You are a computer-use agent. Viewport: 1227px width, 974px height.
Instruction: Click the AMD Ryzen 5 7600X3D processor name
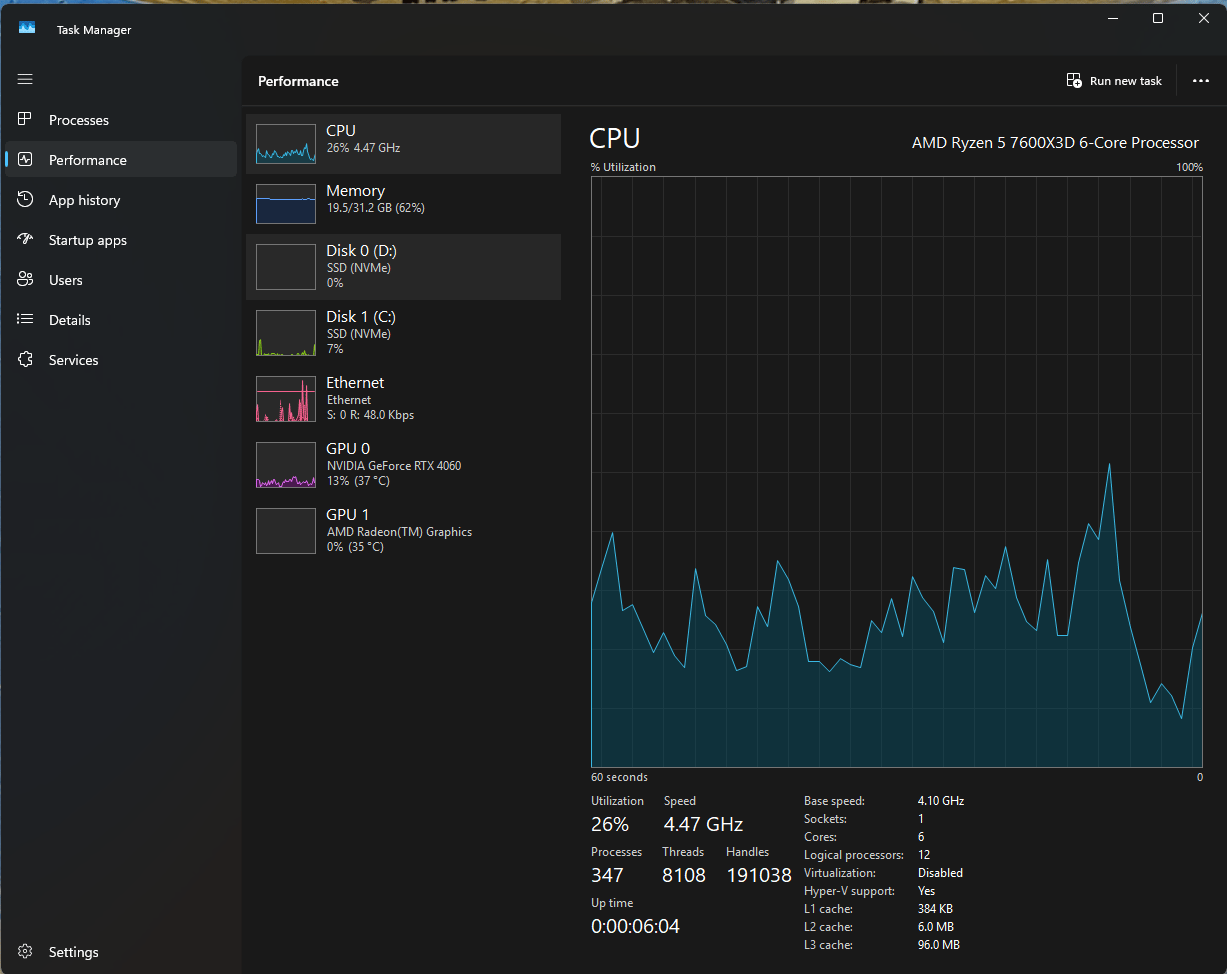(1055, 143)
